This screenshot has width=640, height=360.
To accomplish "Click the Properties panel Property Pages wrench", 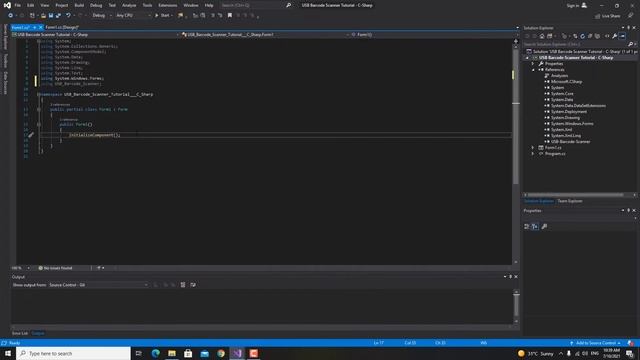I will (x=544, y=227).
